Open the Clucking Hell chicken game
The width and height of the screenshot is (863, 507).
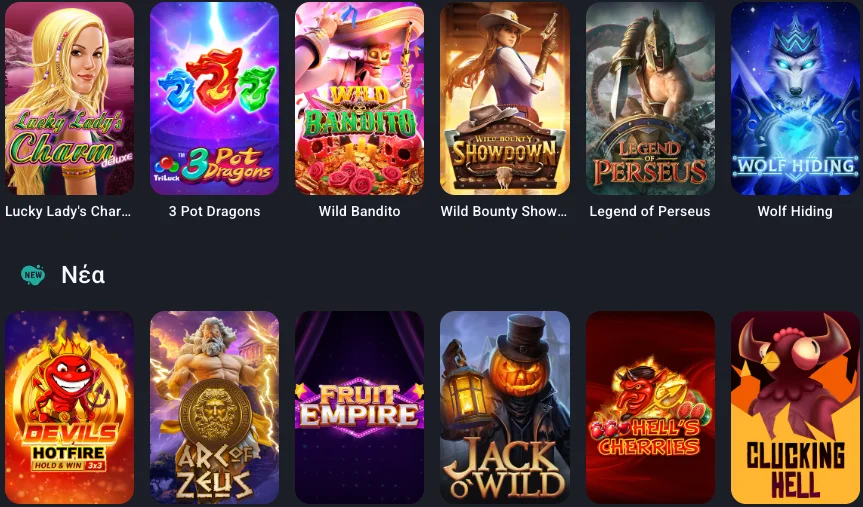[795, 407]
